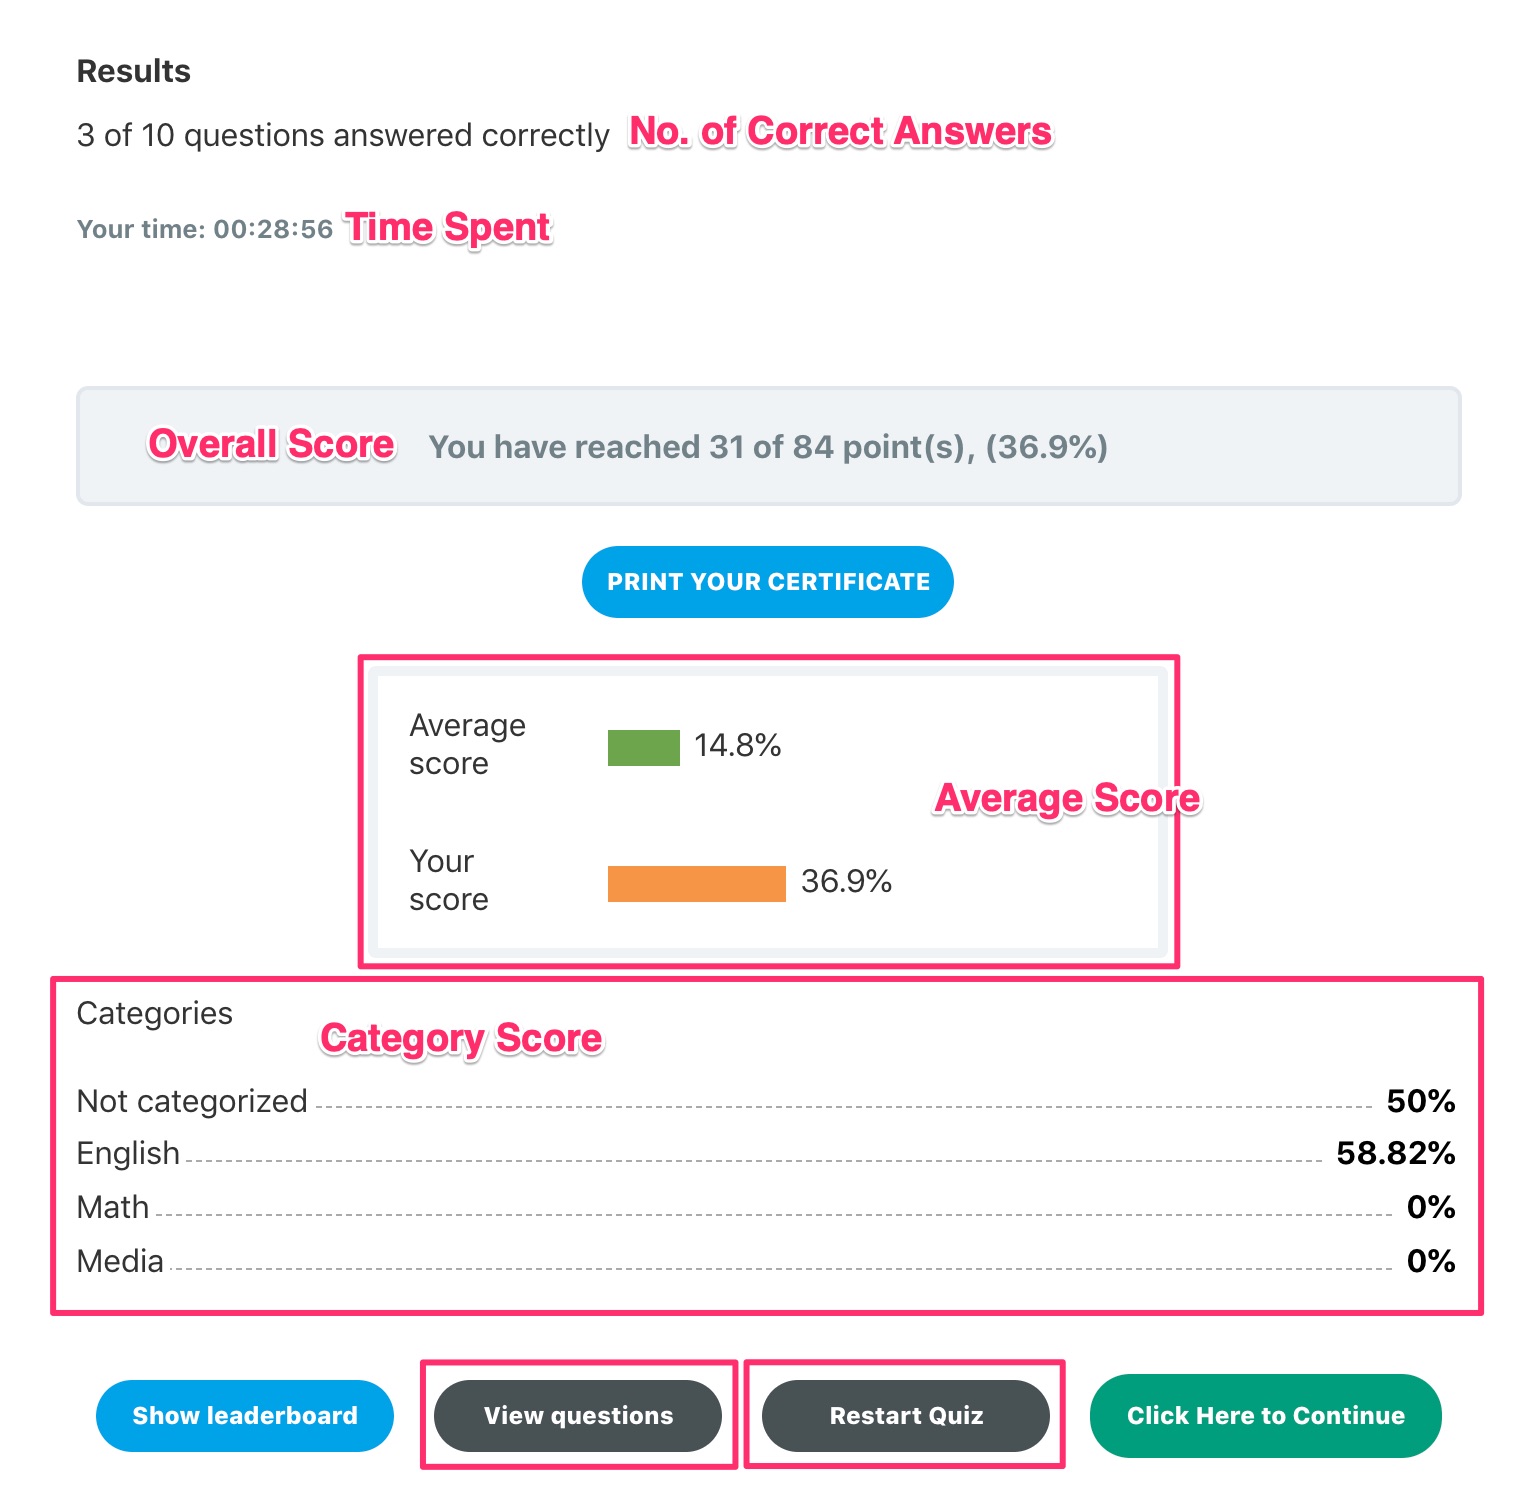Select the English category label
The image size is (1540, 1502).
128,1153
